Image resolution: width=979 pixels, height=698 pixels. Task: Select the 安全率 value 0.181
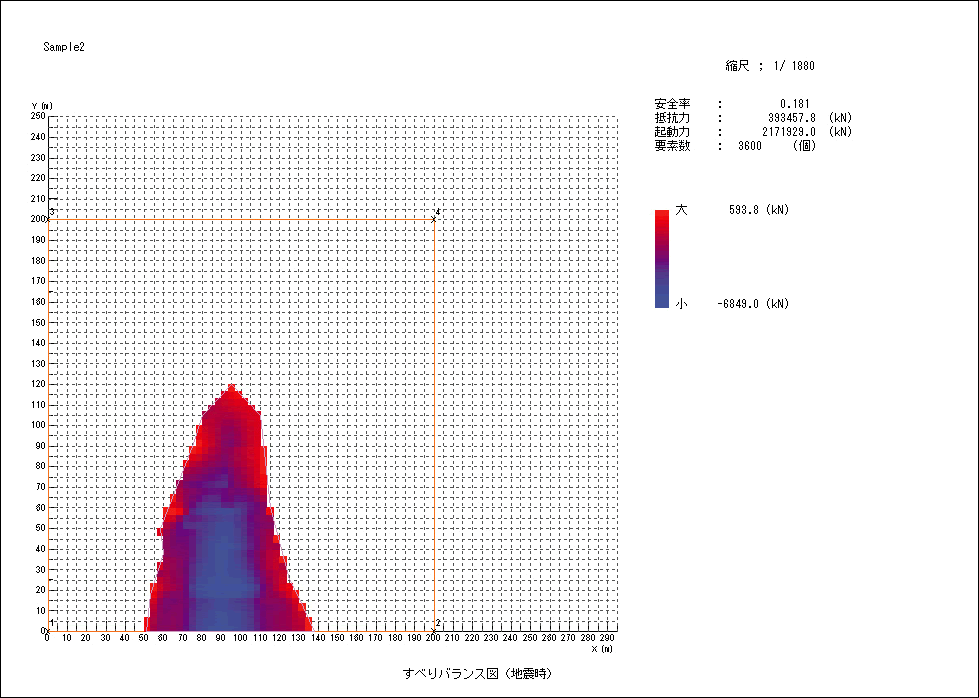pyautogui.click(x=795, y=104)
